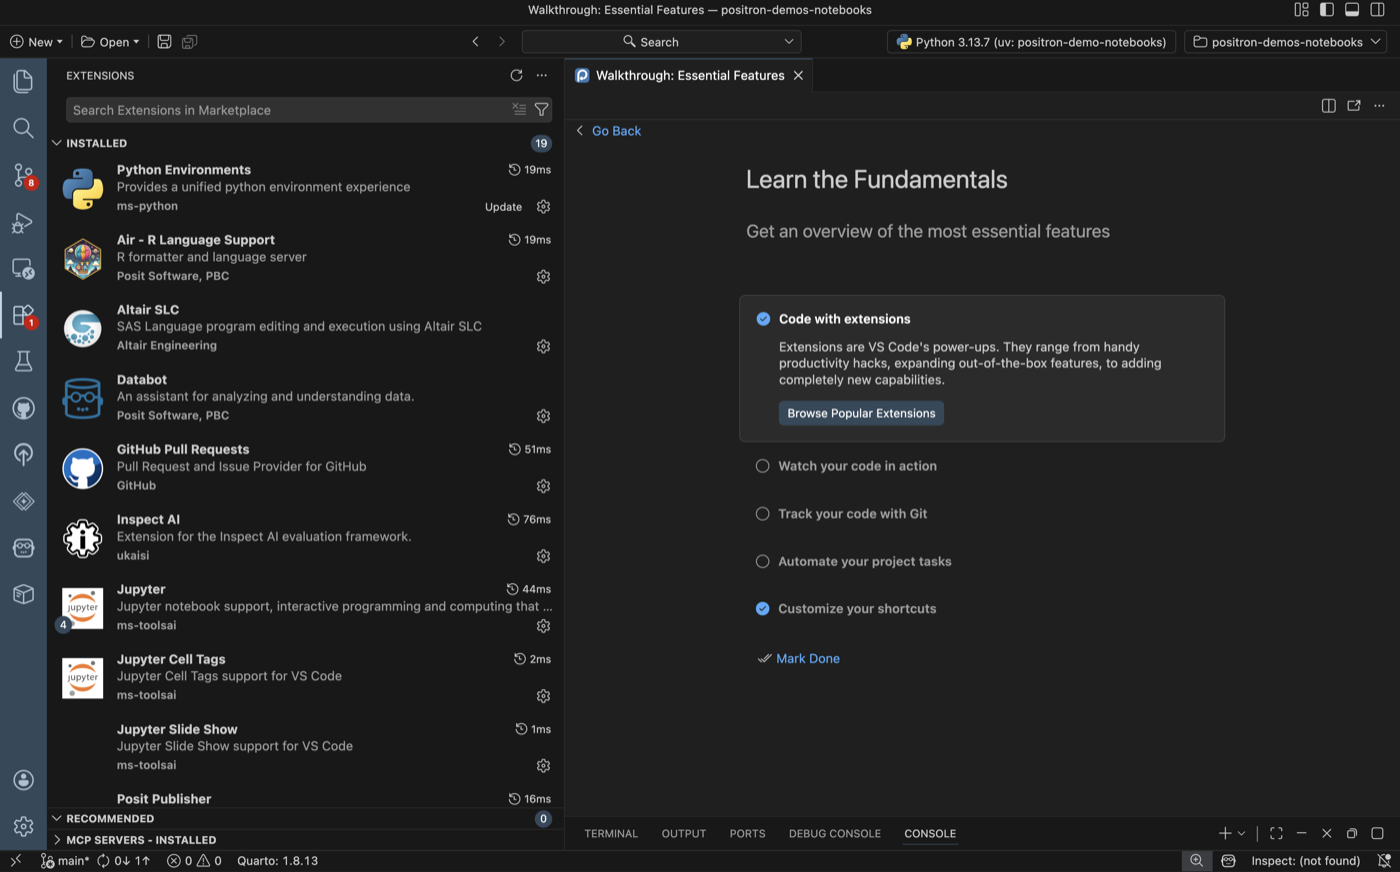Clear extensions search results icon

(x=519, y=109)
